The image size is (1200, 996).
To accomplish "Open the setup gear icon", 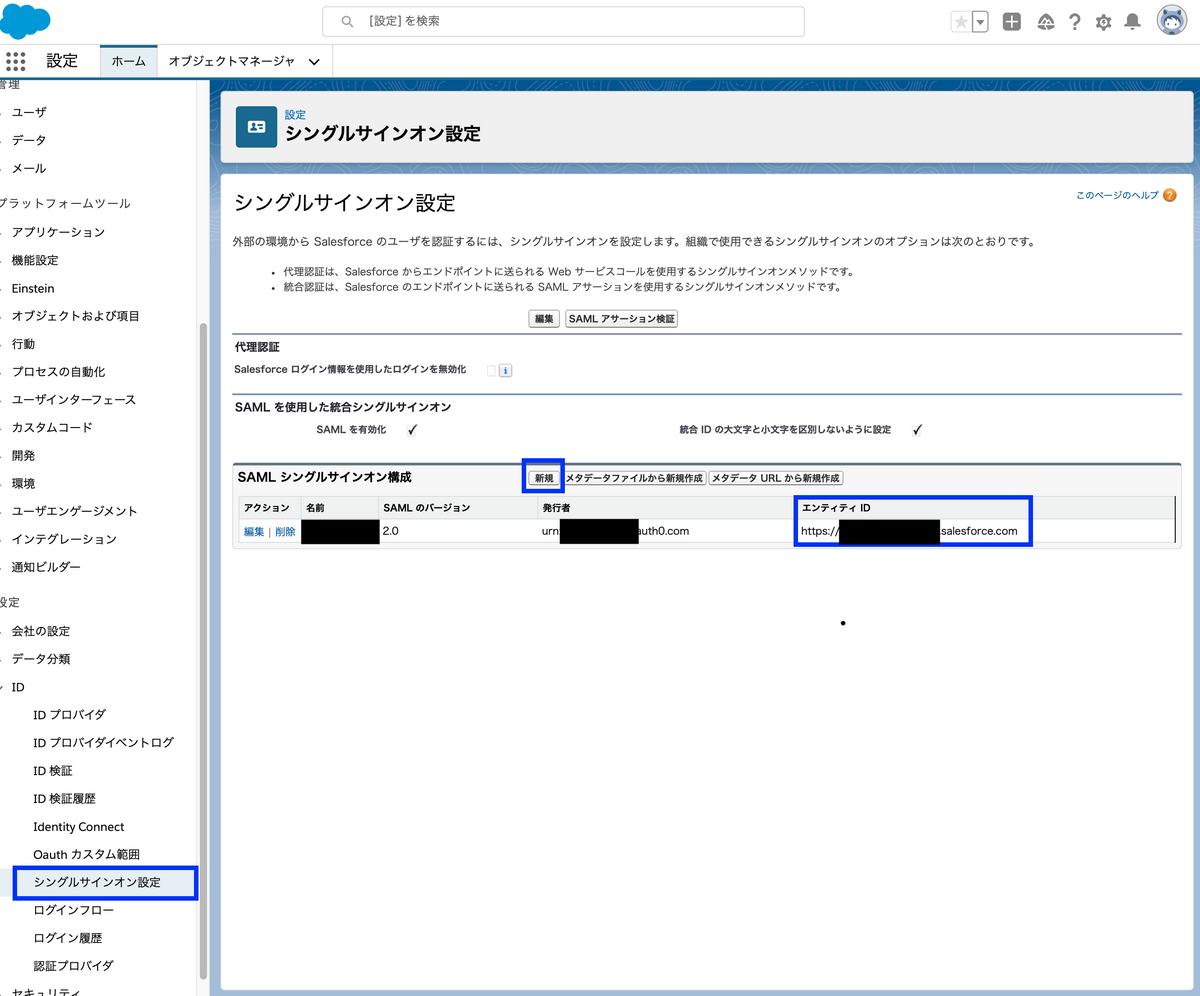I will tap(1103, 21).
